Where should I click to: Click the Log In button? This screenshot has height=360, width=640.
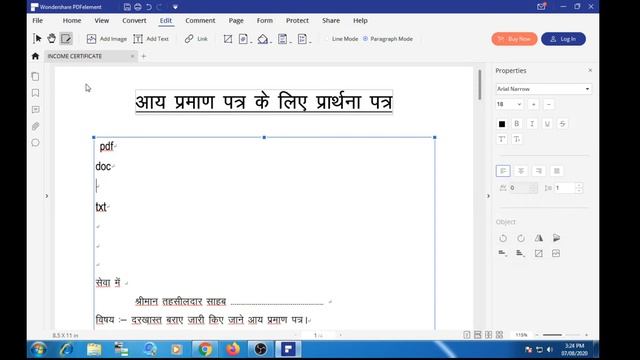[x=563, y=39]
